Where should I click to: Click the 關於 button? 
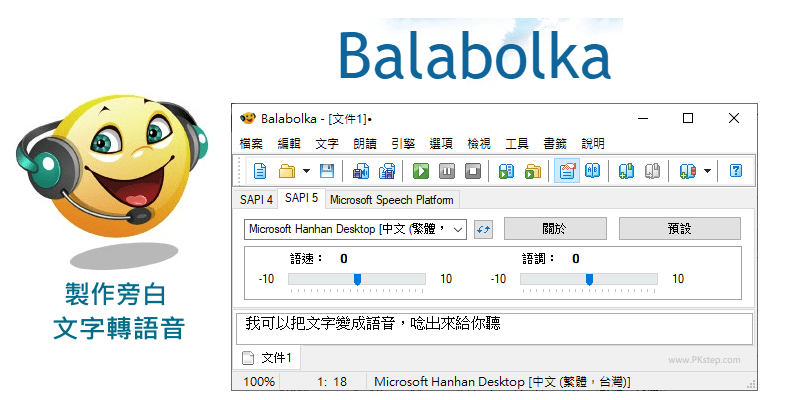555,229
